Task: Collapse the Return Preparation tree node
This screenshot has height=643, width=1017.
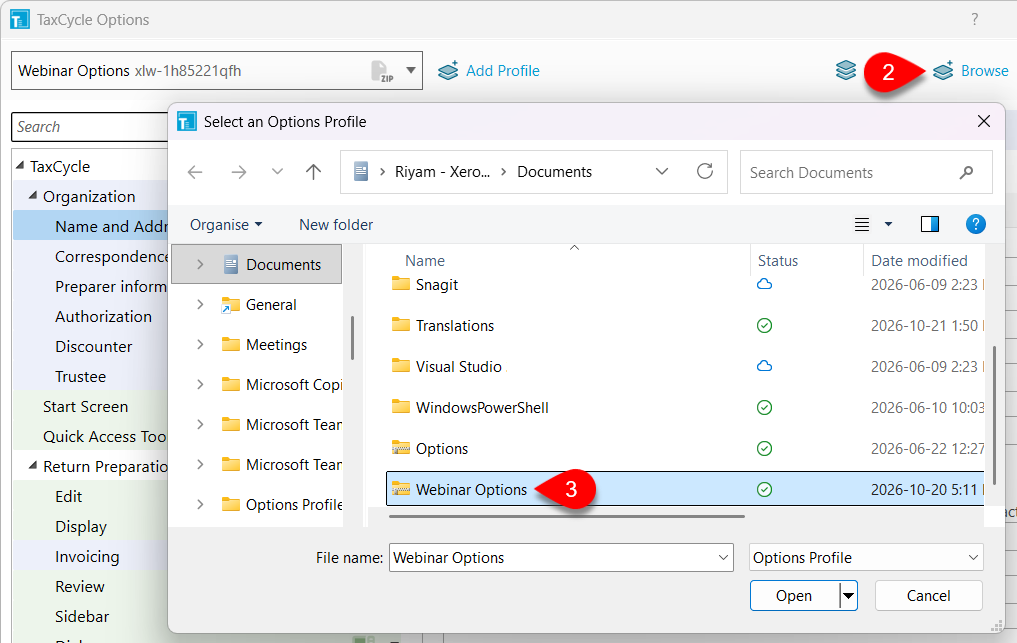Action: 32,465
